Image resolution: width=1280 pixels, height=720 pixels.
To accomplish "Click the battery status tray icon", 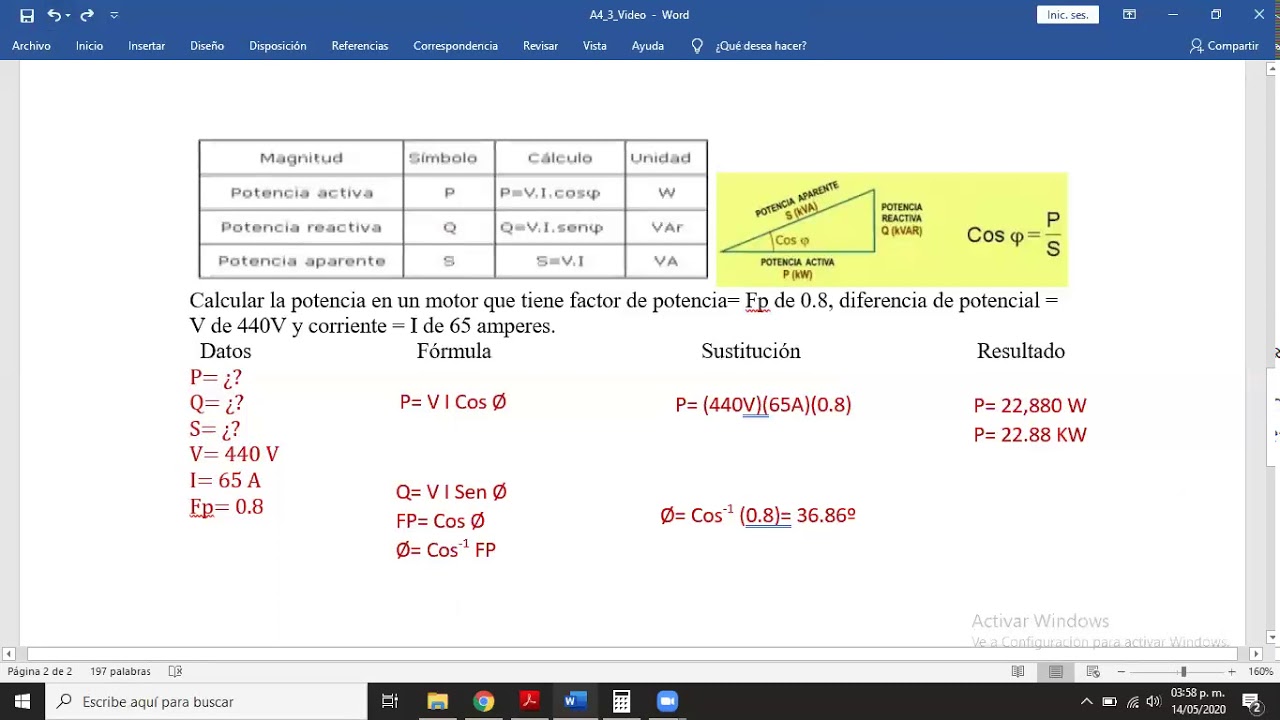I will point(1110,702).
